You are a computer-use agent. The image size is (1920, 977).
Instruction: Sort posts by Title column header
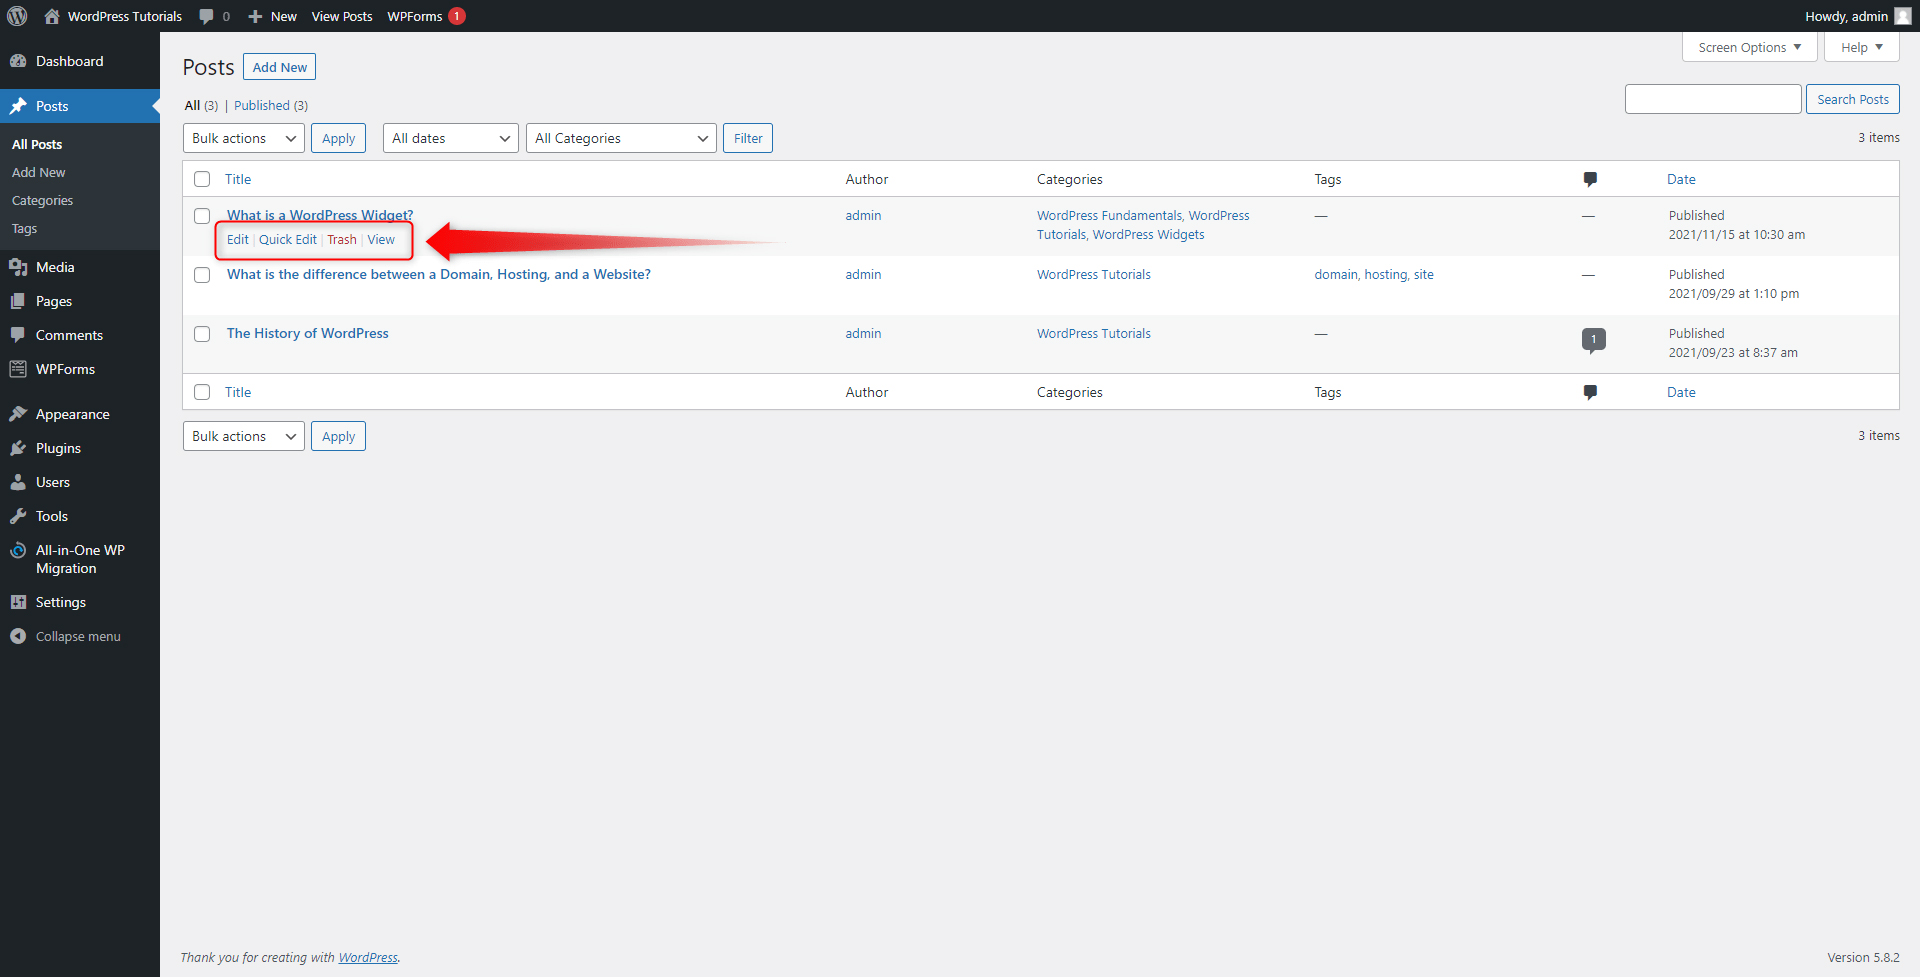(238, 179)
